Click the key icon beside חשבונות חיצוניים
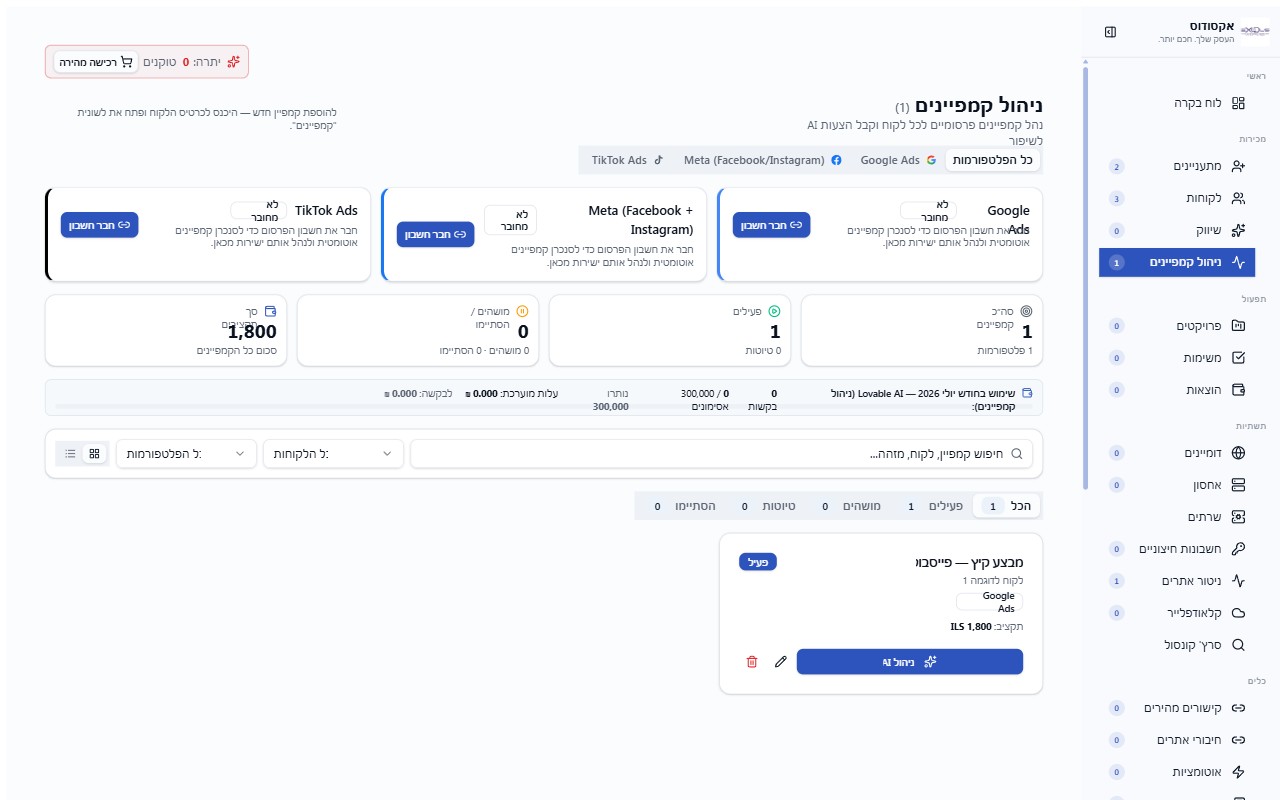Image resolution: width=1280 pixels, height=800 pixels. [1238, 549]
